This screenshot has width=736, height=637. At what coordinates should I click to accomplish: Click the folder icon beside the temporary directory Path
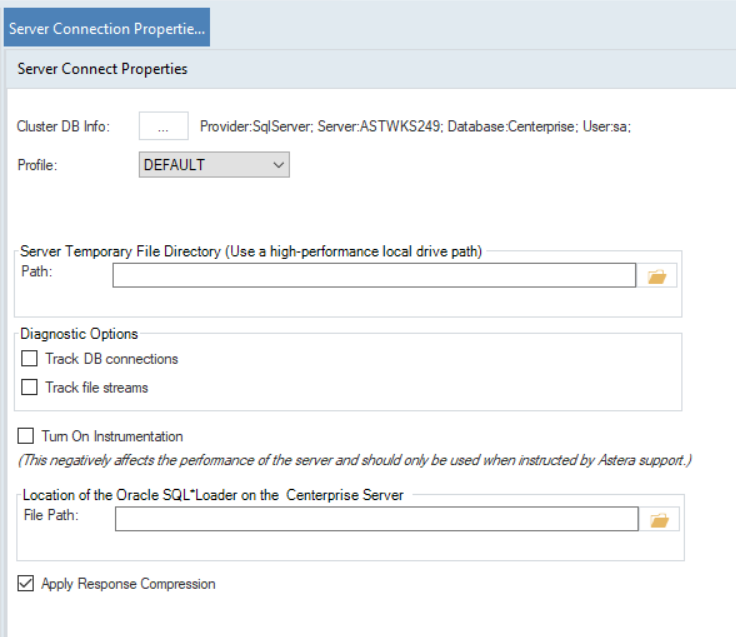(x=657, y=276)
